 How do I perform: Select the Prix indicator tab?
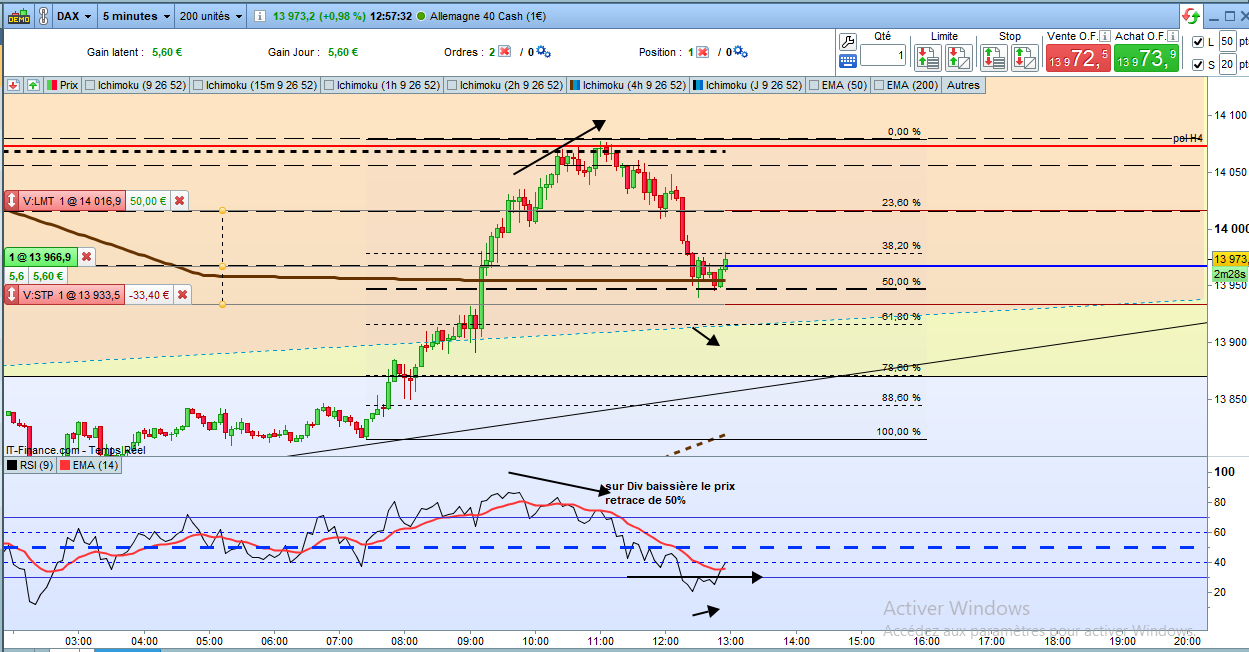click(x=62, y=85)
